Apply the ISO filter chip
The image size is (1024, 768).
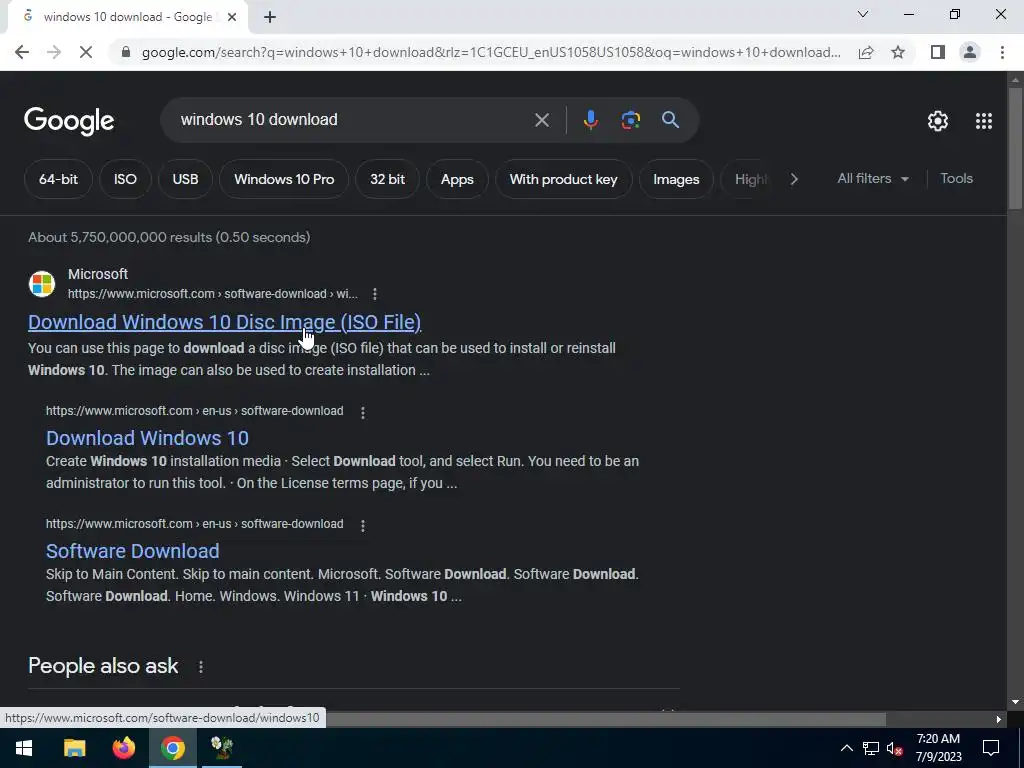pos(125,179)
